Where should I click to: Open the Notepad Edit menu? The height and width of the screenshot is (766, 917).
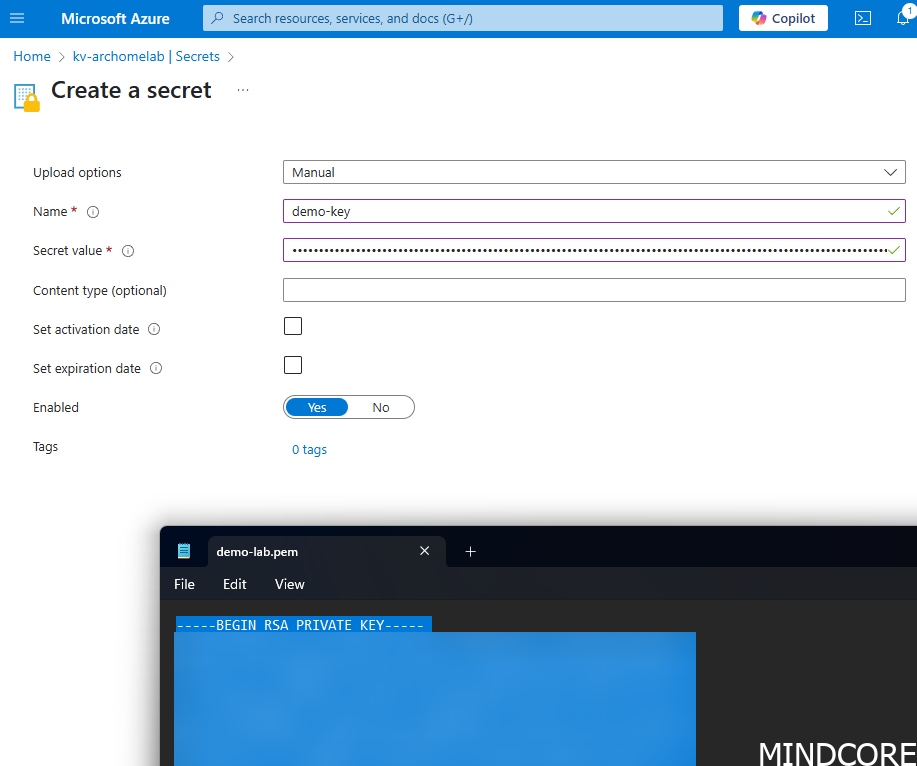point(235,584)
